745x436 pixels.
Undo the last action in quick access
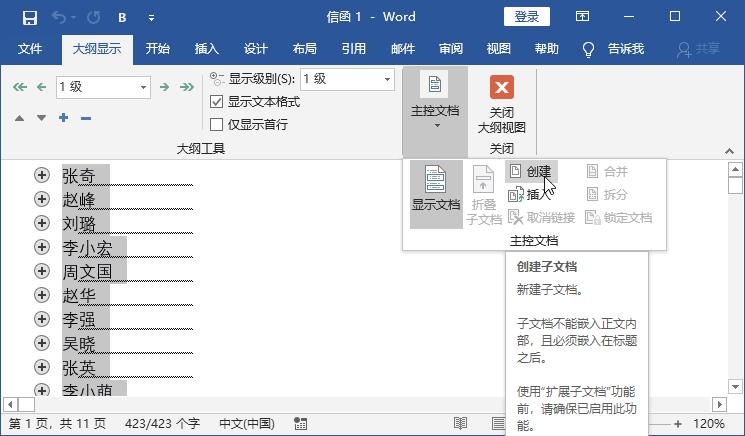pos(59,18)
